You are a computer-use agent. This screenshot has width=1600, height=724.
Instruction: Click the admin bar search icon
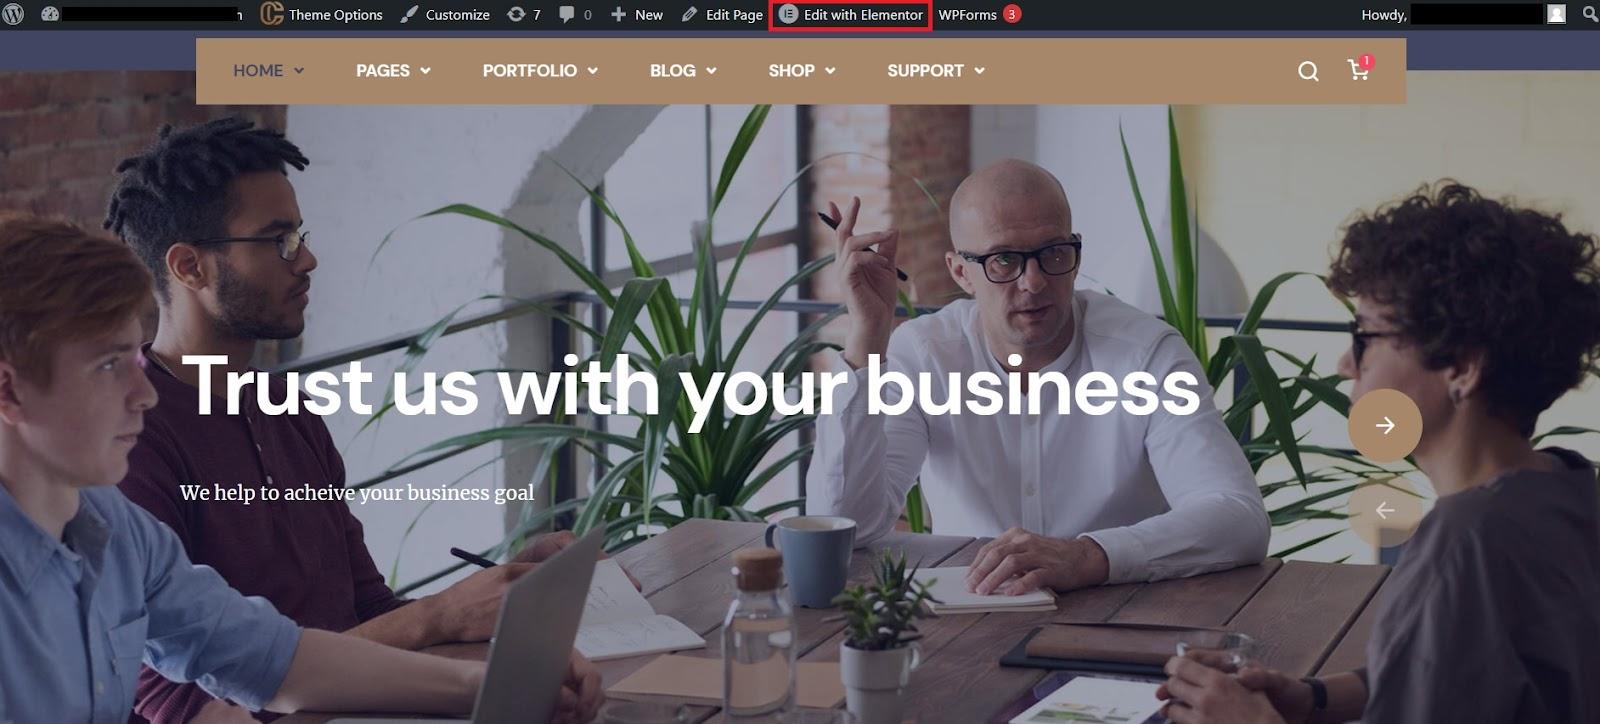(x=1590, y=14)
